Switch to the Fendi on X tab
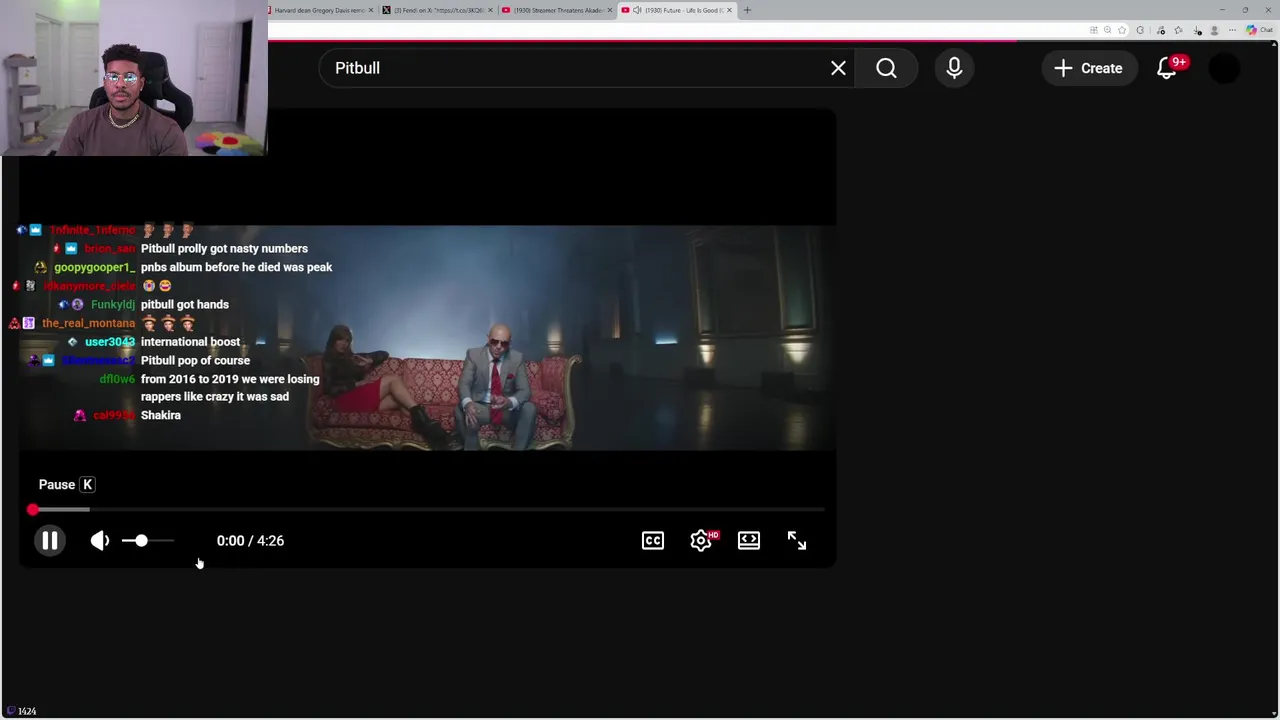 pyautogui.click(x=437, y=10)
